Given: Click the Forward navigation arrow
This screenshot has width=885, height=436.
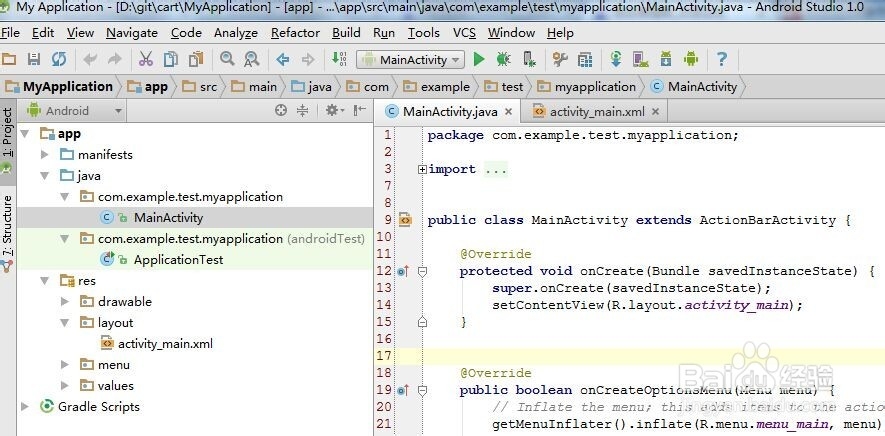Looking at the screenshot, I should tap(308, 59).
